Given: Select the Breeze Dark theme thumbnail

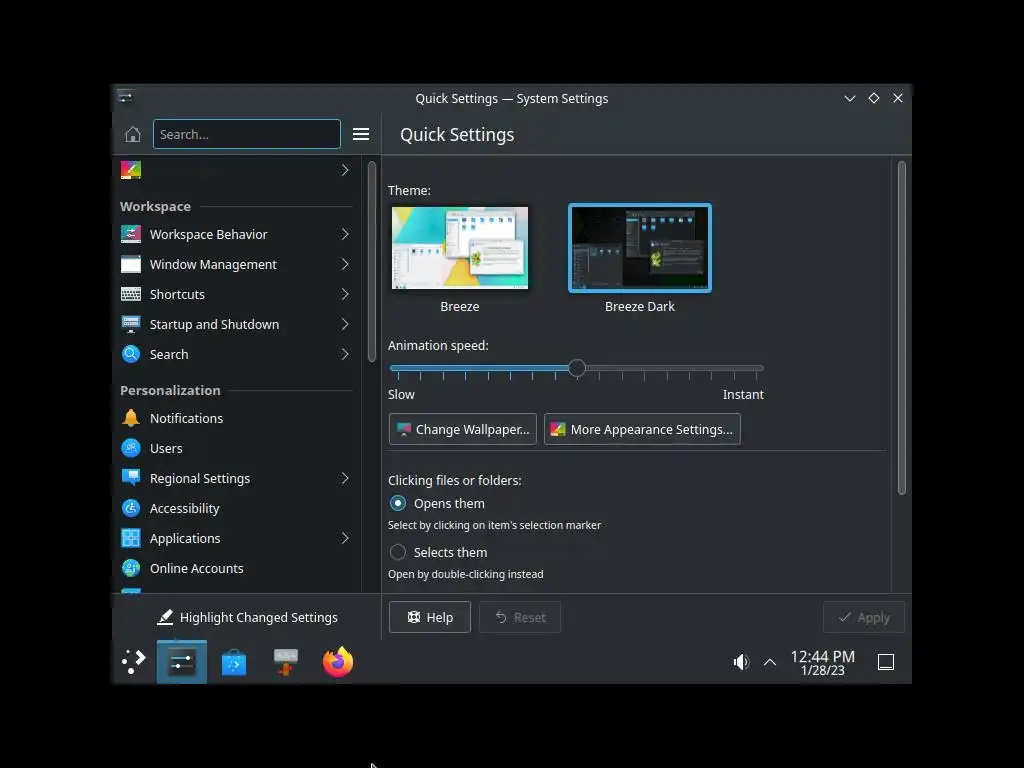Looking at the screenshot, I should [640, 248].
